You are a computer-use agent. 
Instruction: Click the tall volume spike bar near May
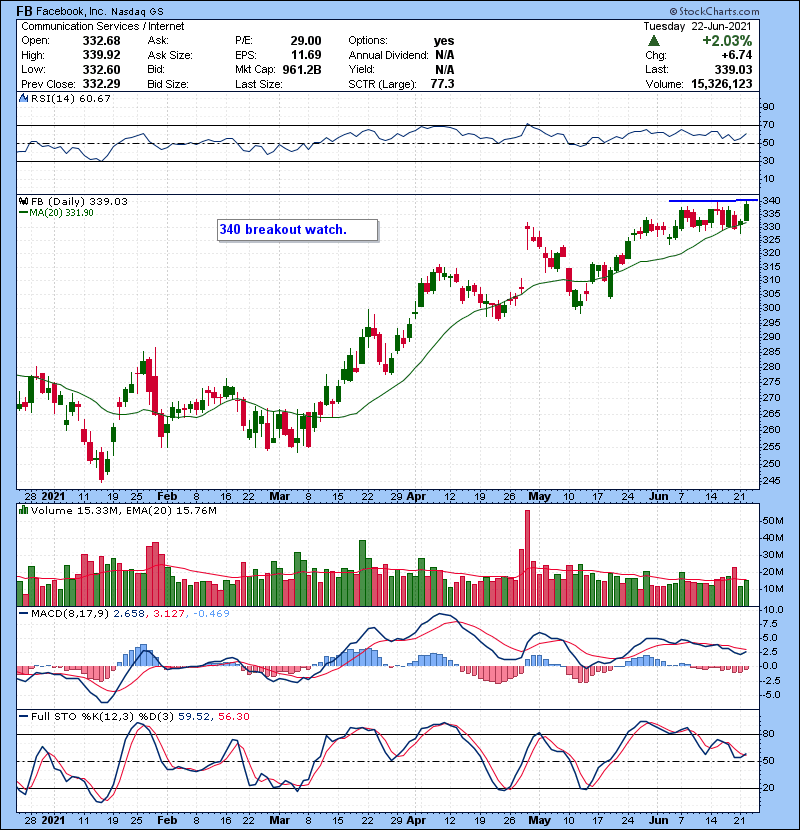[527, 558]
